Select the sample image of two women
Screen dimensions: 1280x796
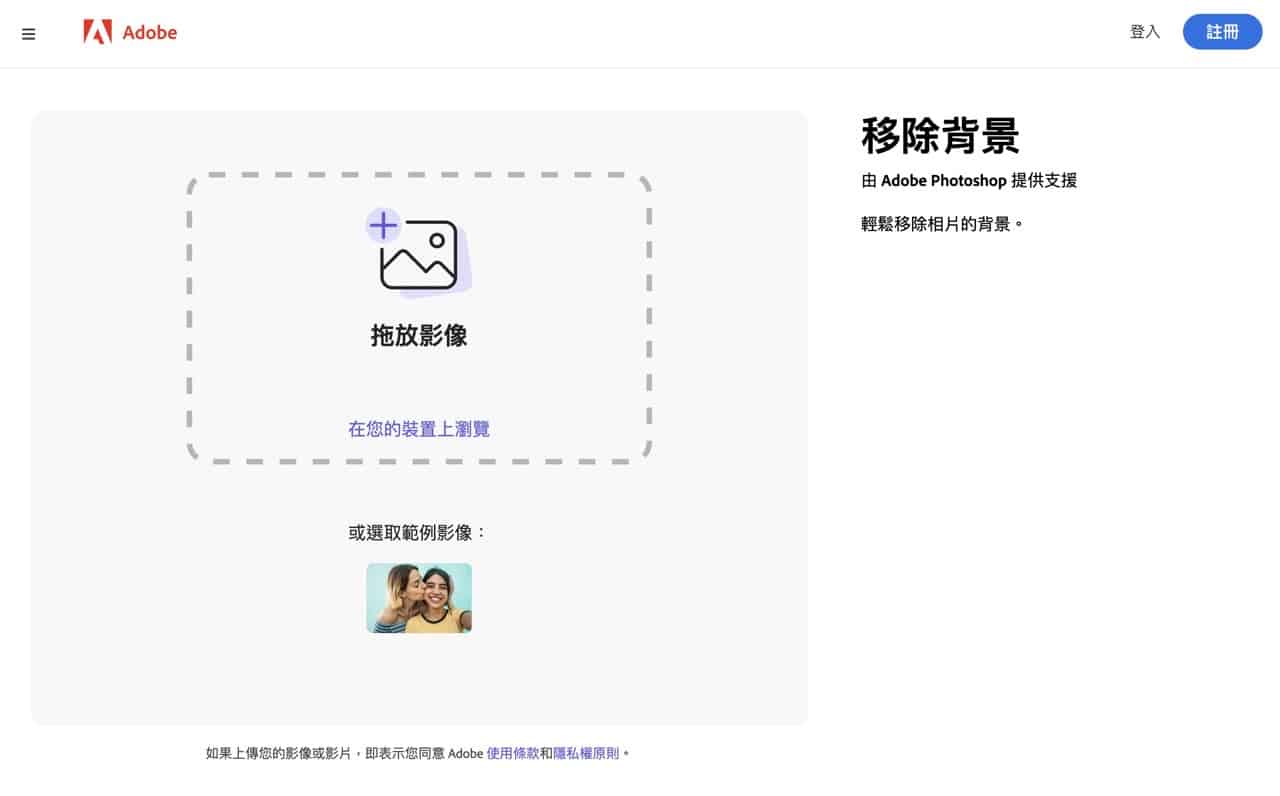point(419,598)
